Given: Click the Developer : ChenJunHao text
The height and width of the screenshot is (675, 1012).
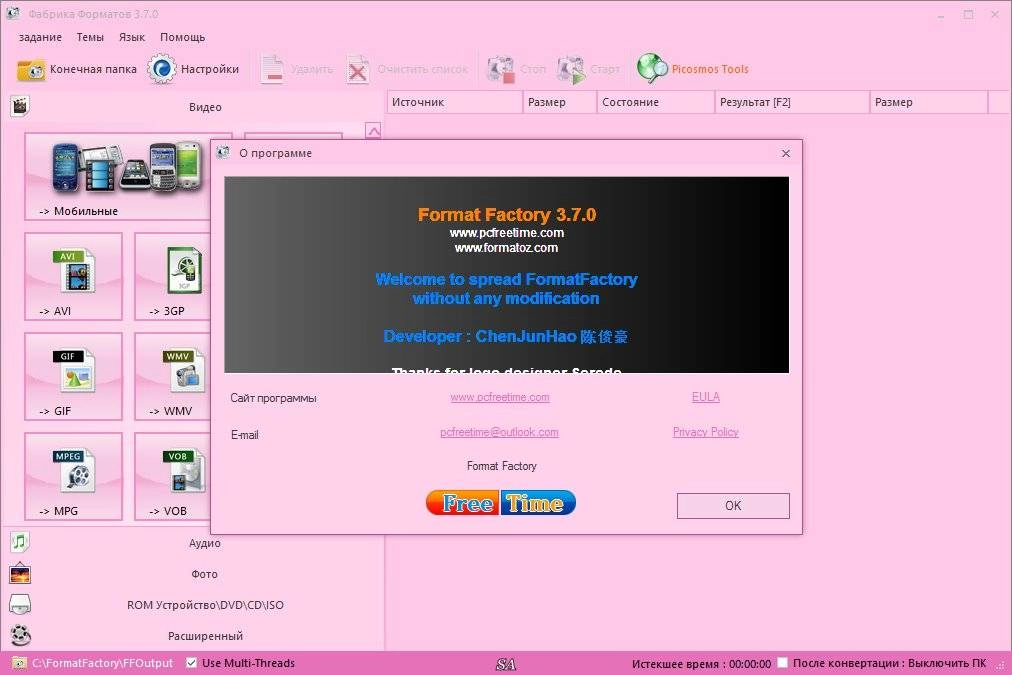Looking at the screenshot, I should pos(505,336).
